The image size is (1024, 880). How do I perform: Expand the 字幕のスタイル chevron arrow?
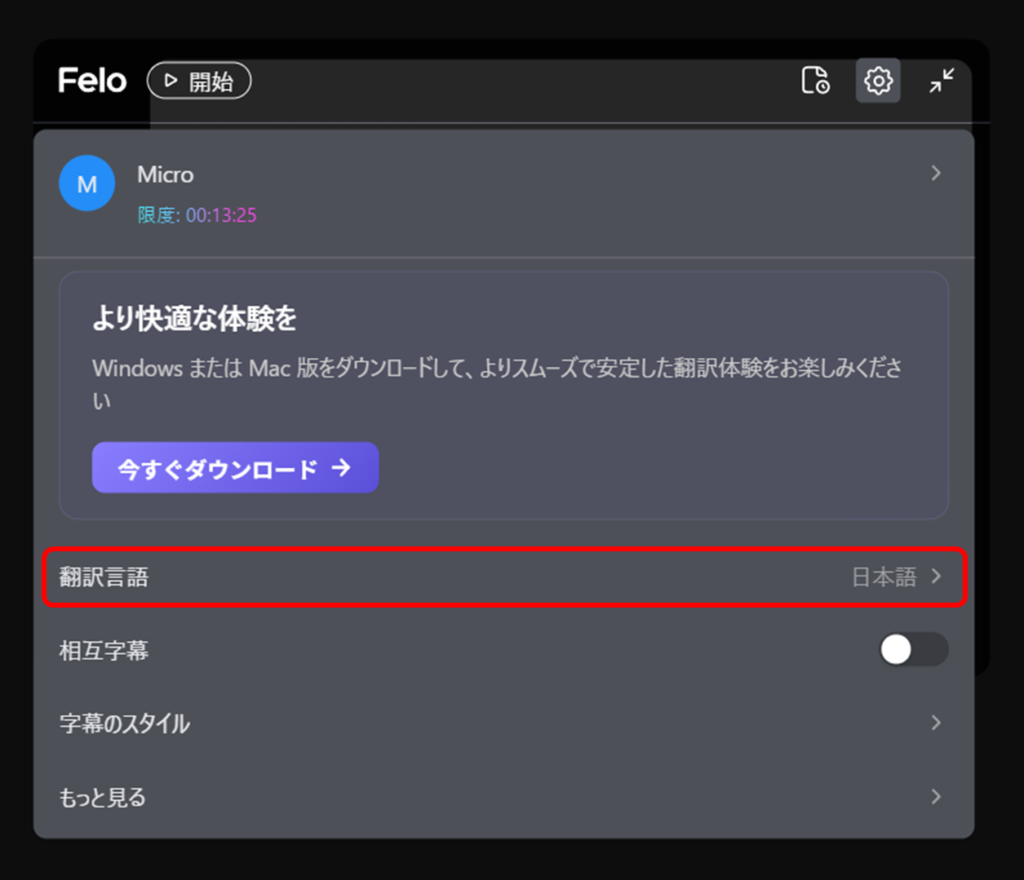pyautogui.click(x=936, y=723)
